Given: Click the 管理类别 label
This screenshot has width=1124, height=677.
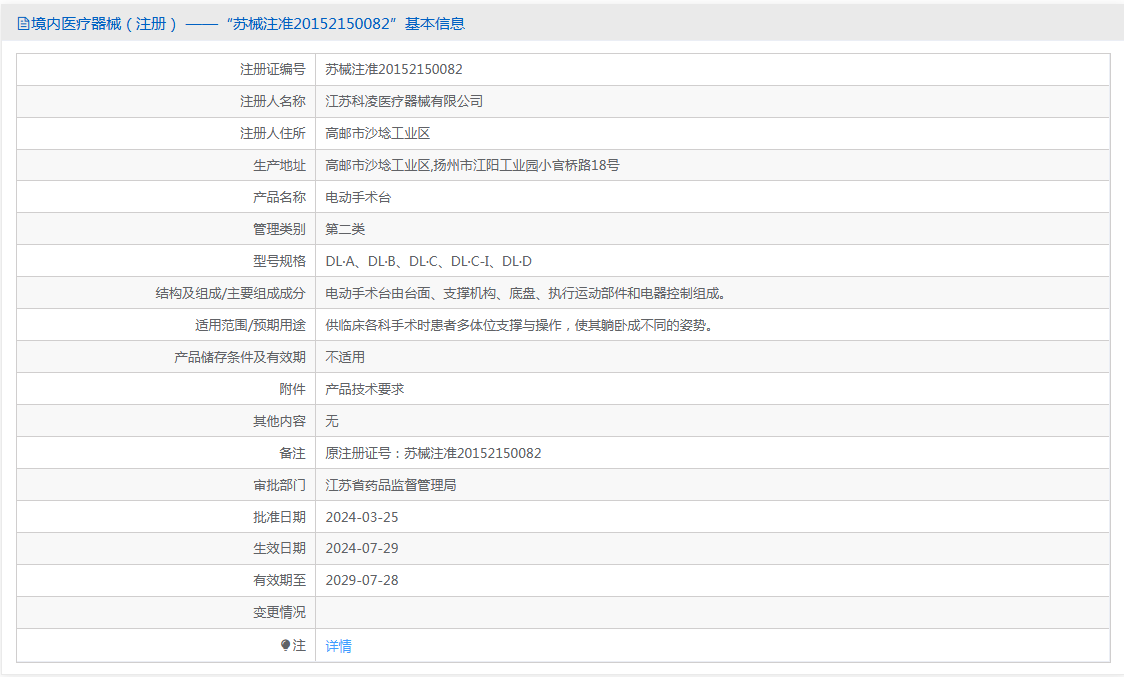Looking at the screenshot, I should tap(280, 229).
